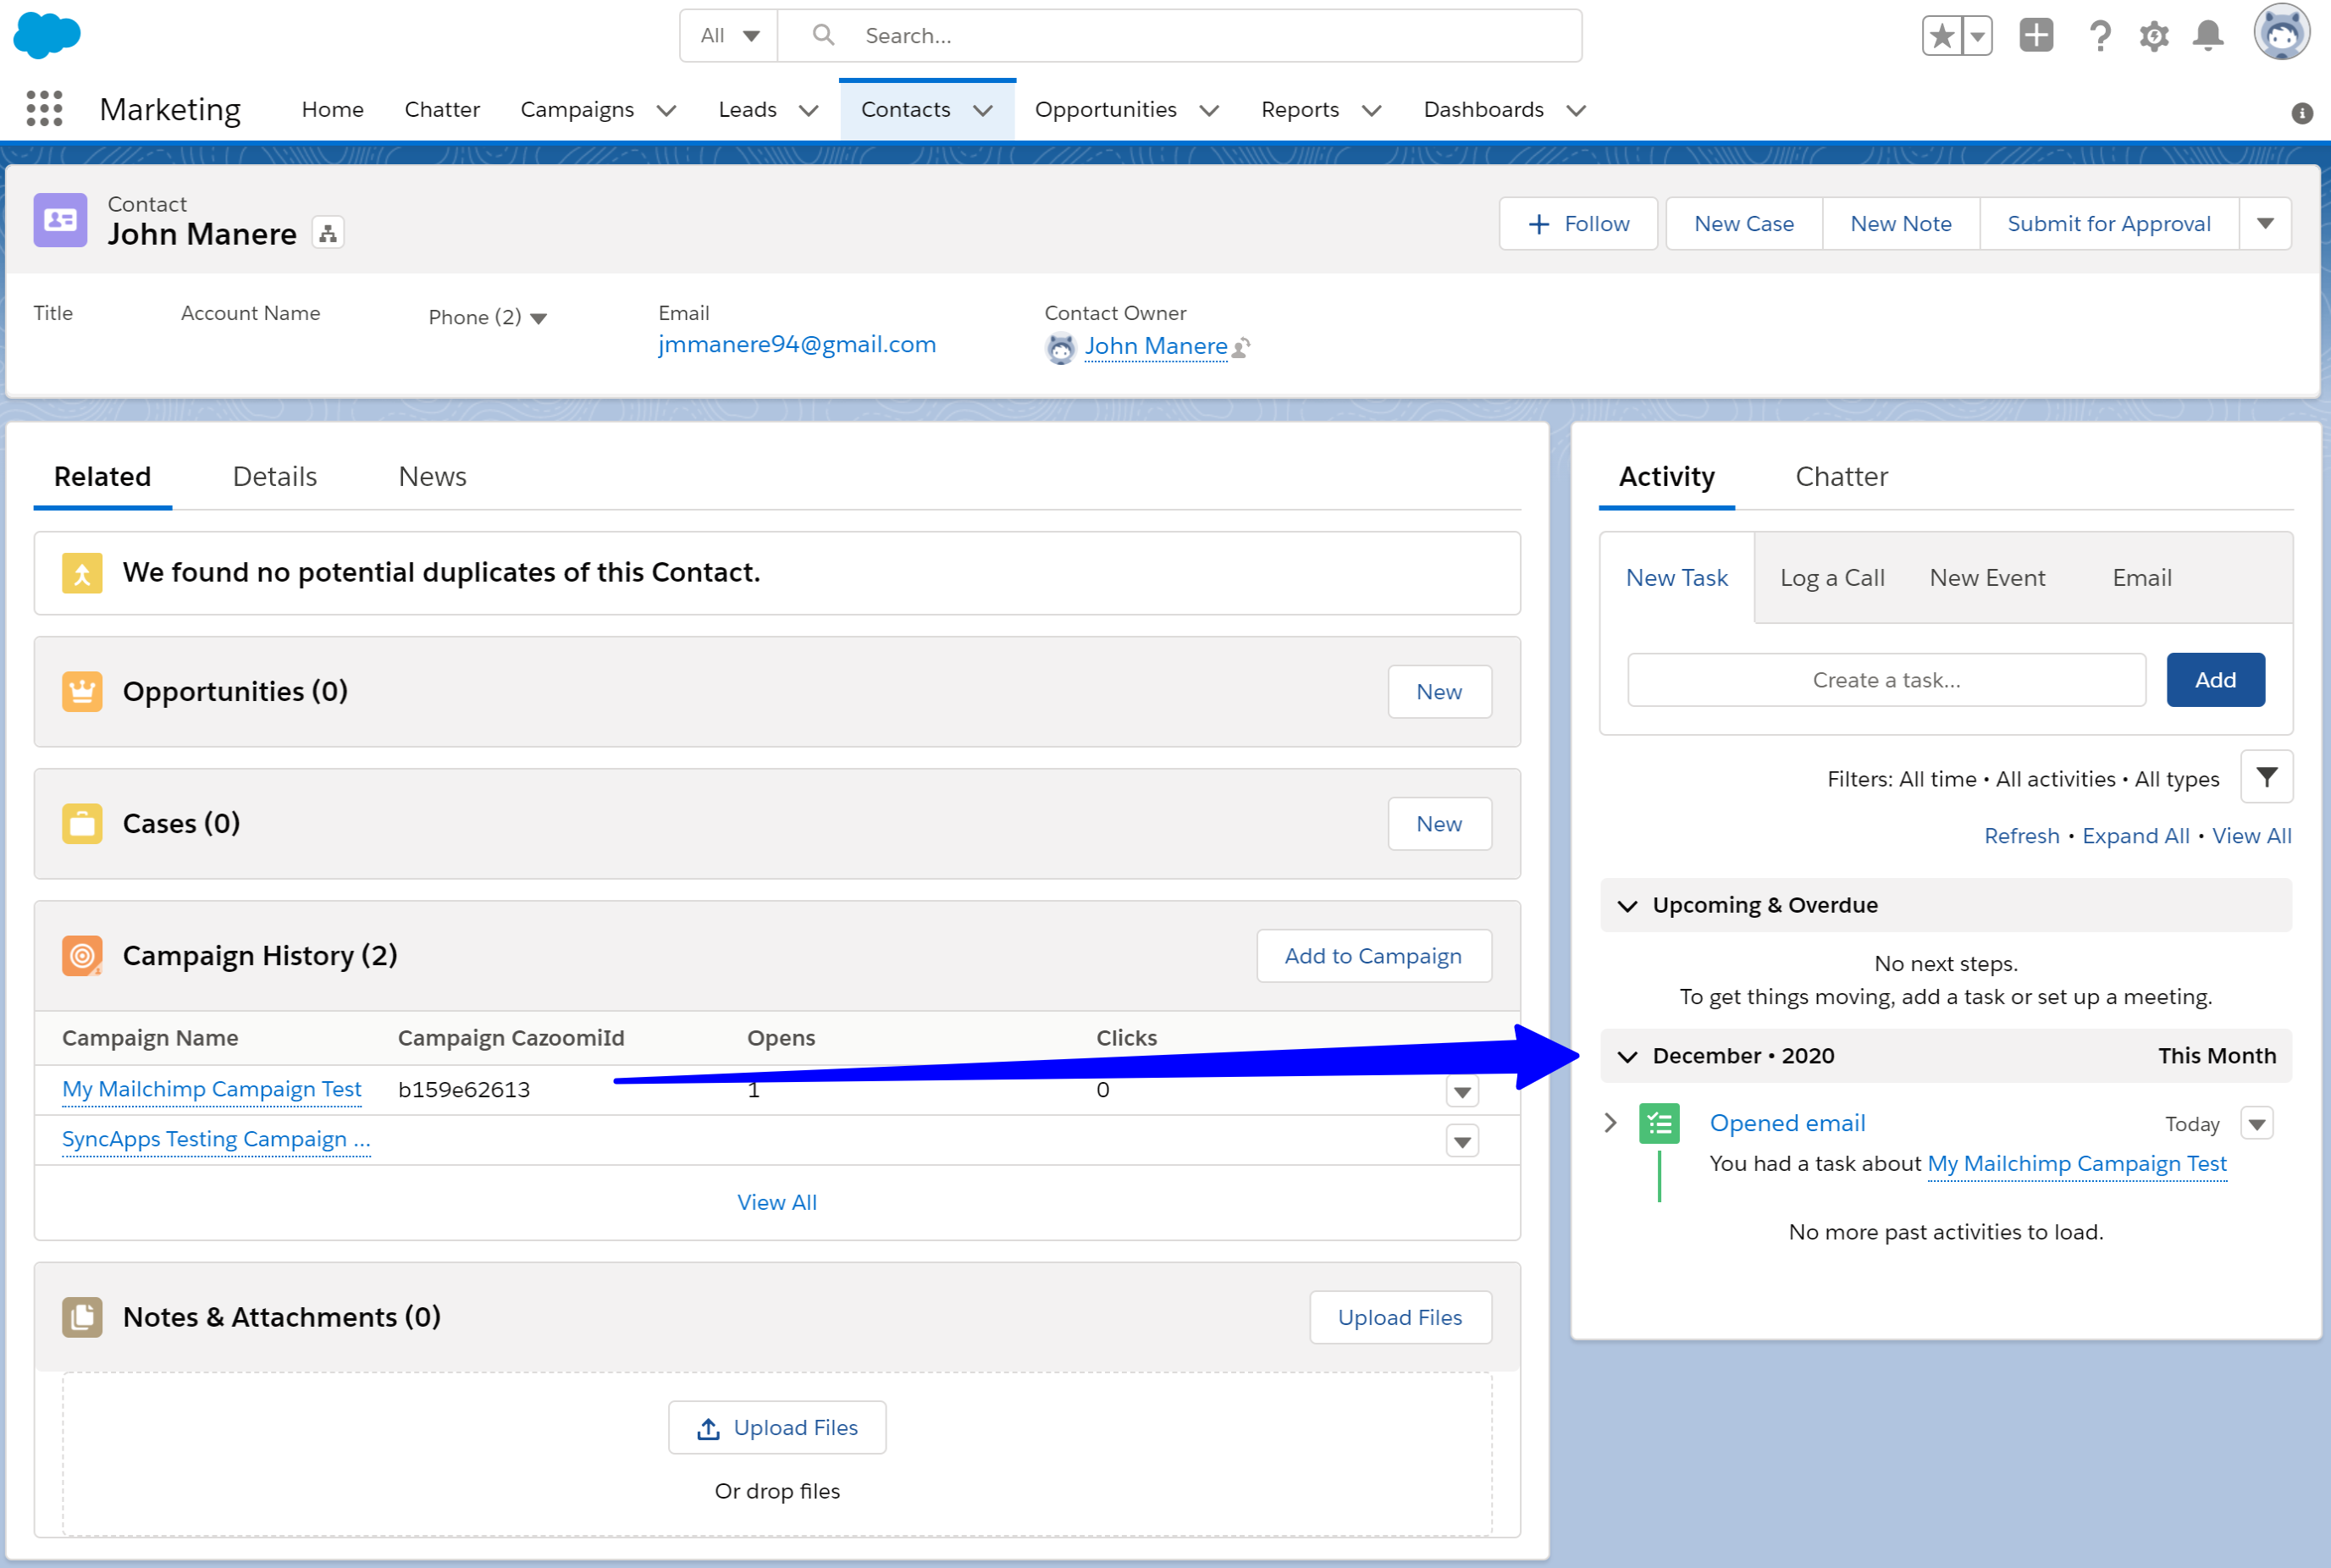Image resolution: width=2331 pixels, height=1568 pixels.
Task: Open row menu for SyncApps Testing Campaign
Action: tap(1462, 1141)
